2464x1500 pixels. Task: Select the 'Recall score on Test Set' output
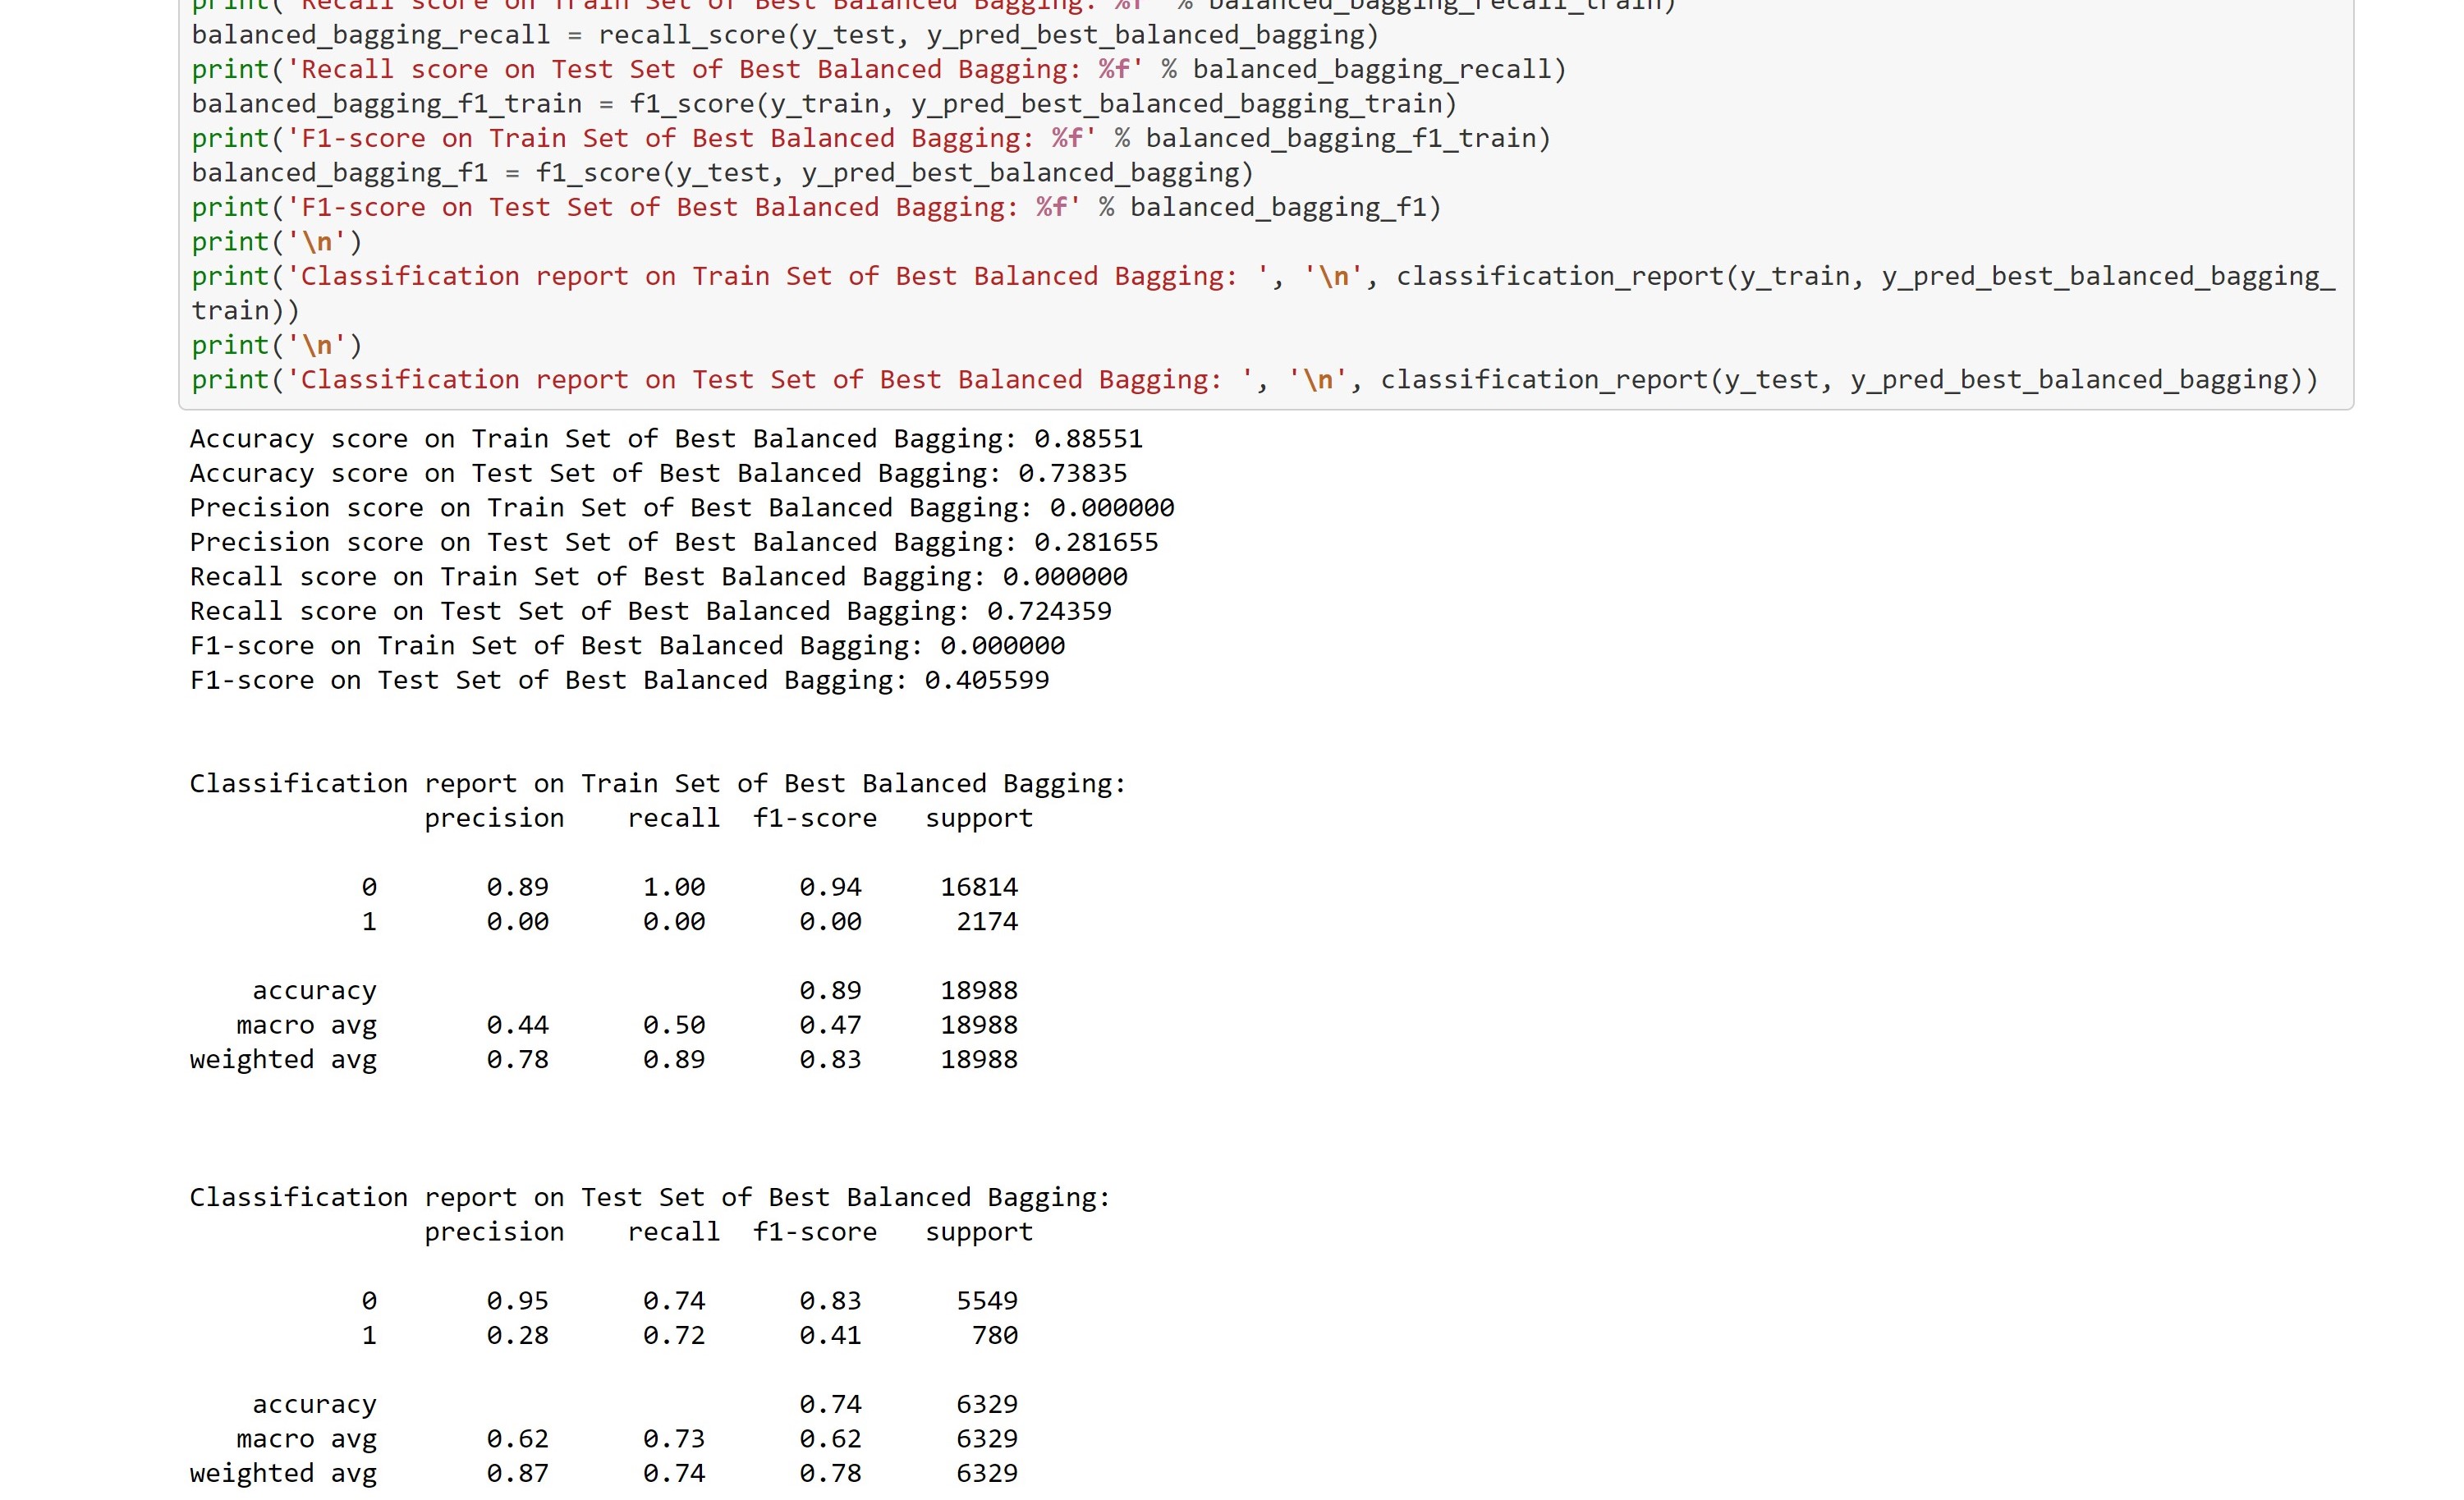[650, 610]
